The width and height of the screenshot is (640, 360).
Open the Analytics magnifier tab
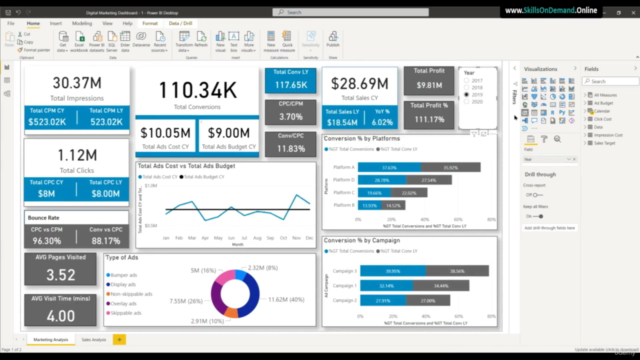pos(558,139)
